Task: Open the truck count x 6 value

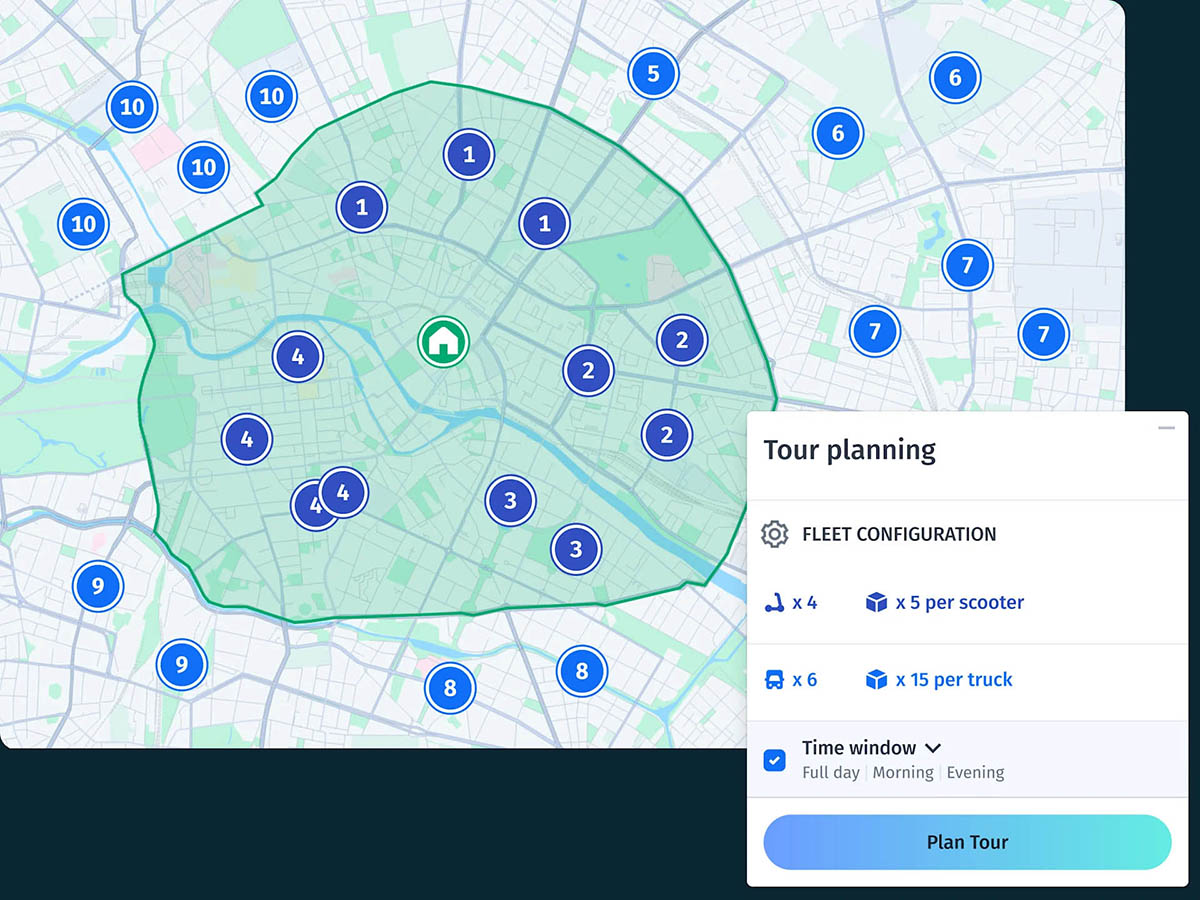Action: click(804, 680)
